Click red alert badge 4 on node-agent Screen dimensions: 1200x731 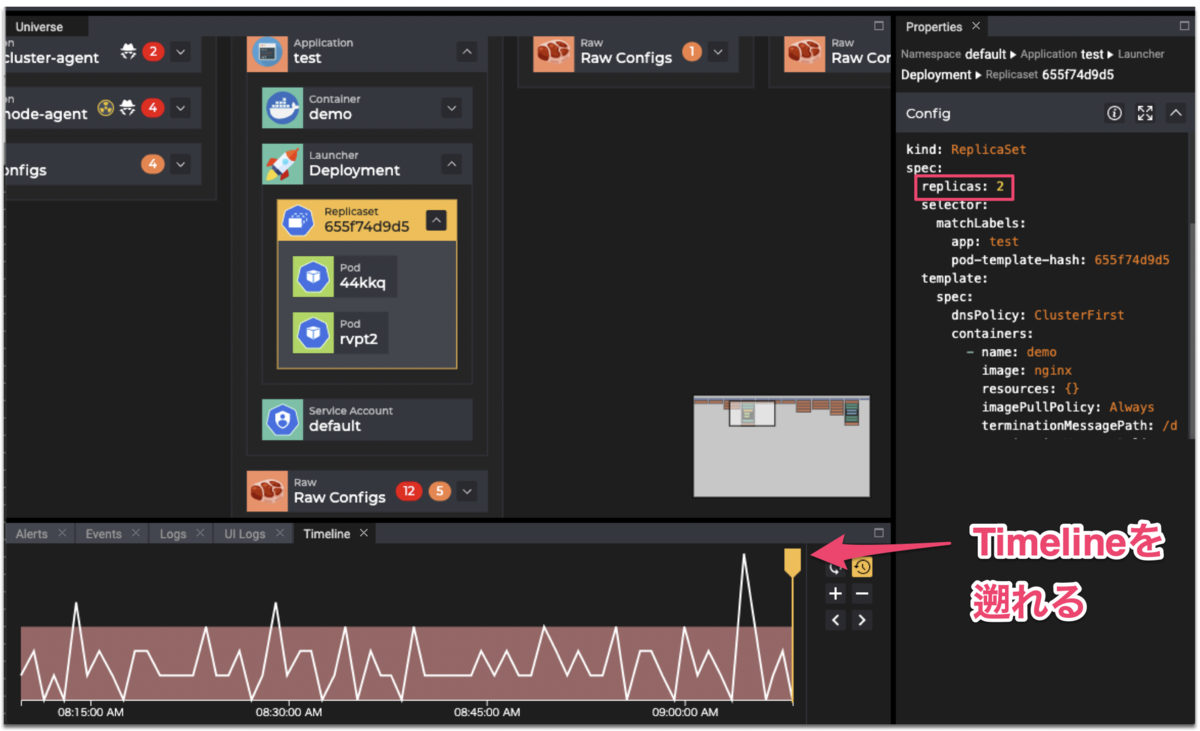[153, 107]
